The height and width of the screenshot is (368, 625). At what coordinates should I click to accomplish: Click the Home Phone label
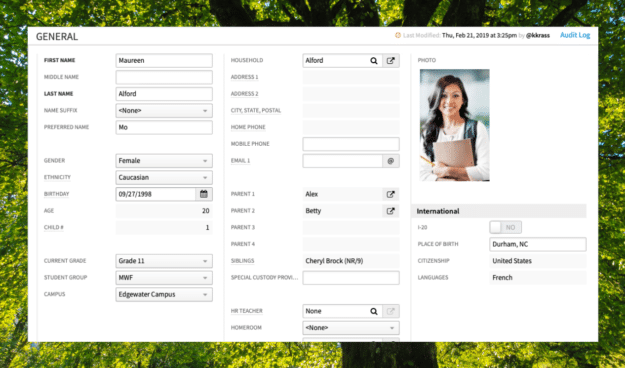tap(248, 127)
